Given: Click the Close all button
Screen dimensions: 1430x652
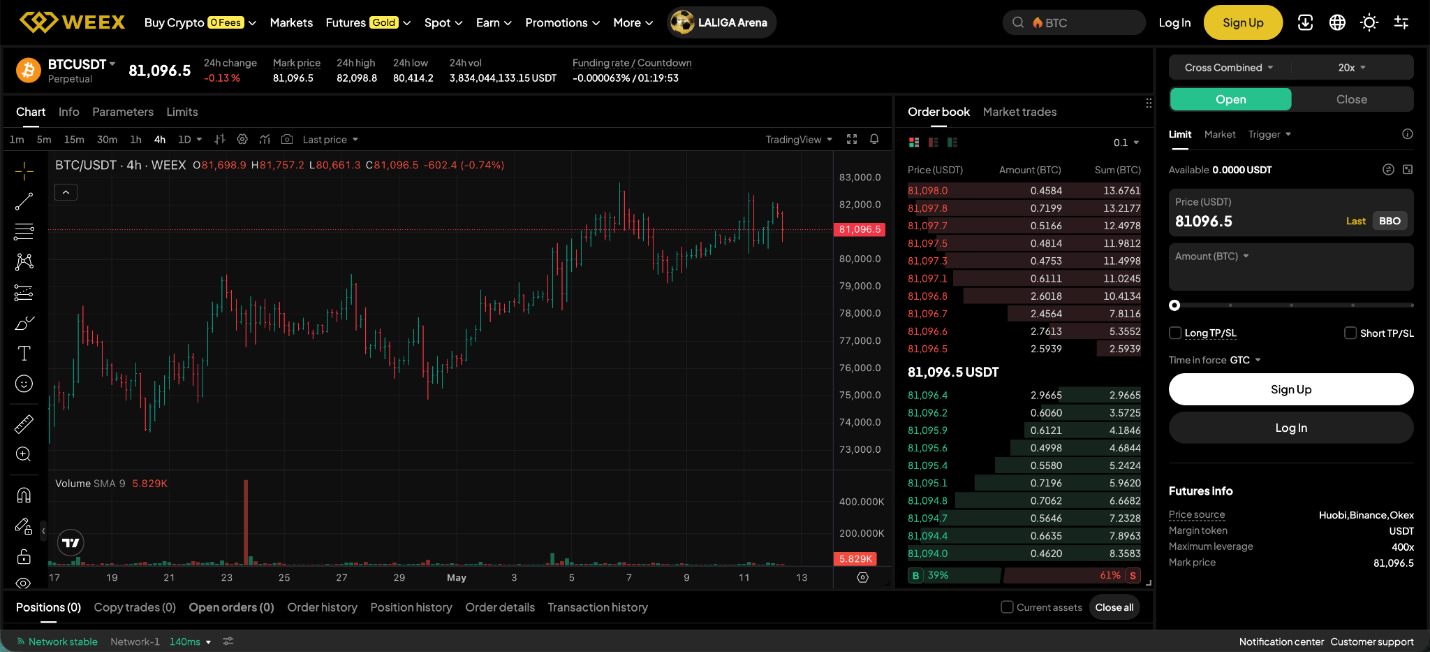Looking at the screenshot, I should (x=1114, y=607).
